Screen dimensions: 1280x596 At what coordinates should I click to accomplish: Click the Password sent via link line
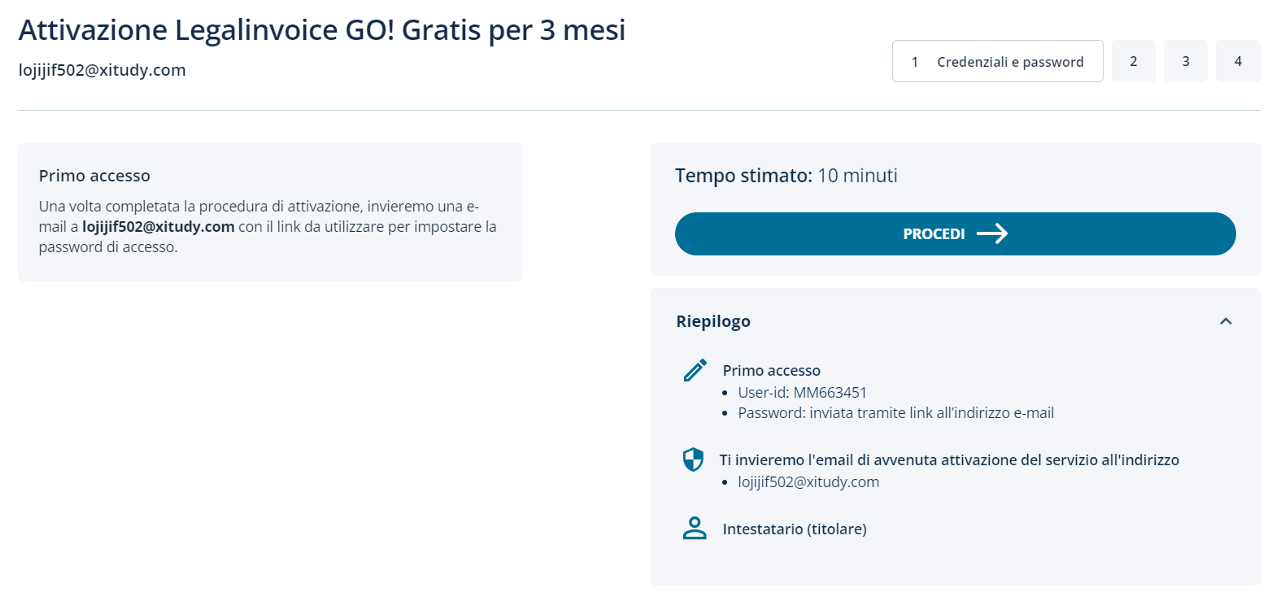coord(895,412)
